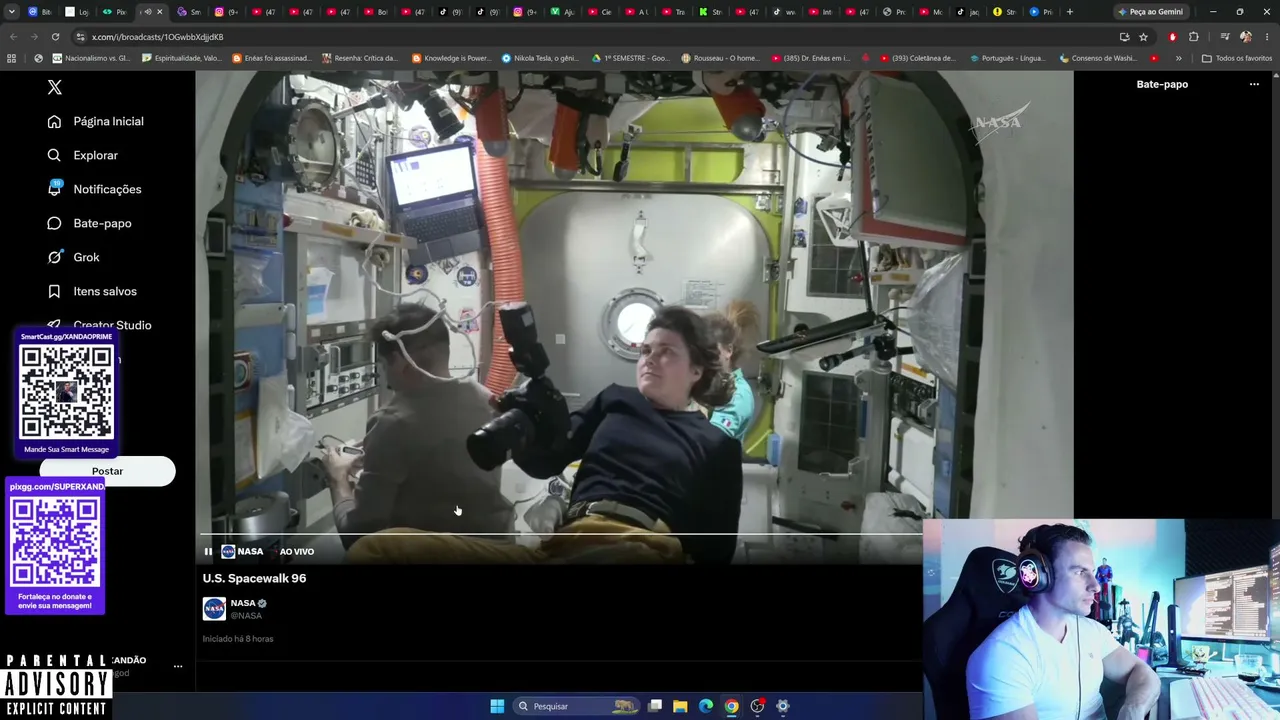Click the AO VIVO live indicator
The height and width of the screenshot is (720, 1280).
coord(297,552)
